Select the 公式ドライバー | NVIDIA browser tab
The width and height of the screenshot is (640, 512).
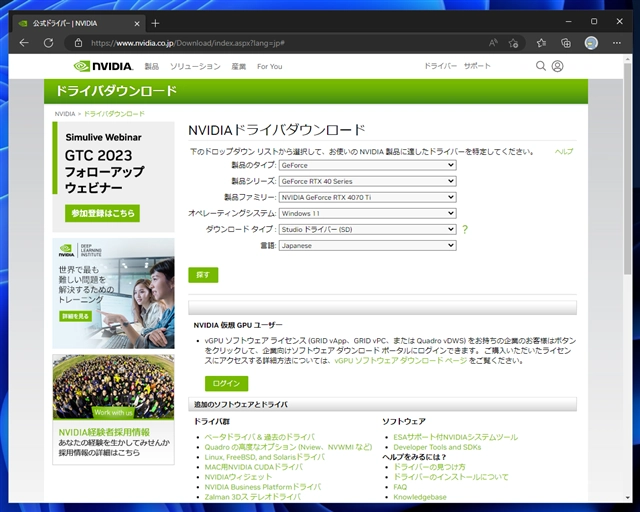78,24
